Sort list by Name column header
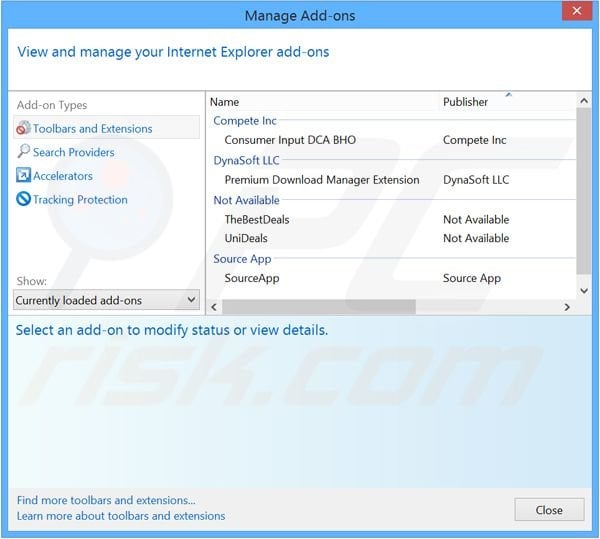The image size is (600, 539). pos(225,102)
